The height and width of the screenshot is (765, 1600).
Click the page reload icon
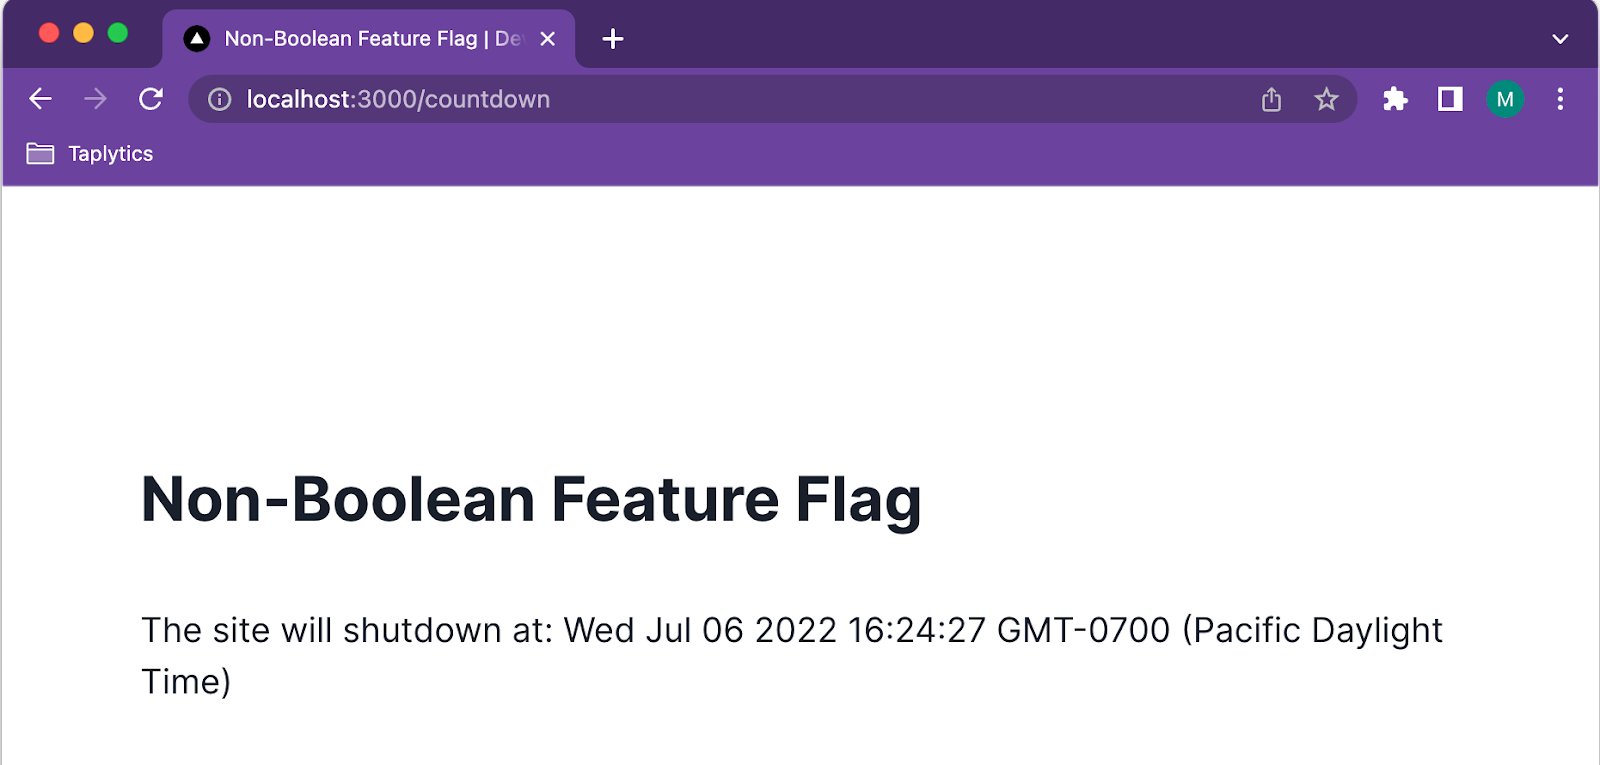pyautogui.click(x=151, y=99)
